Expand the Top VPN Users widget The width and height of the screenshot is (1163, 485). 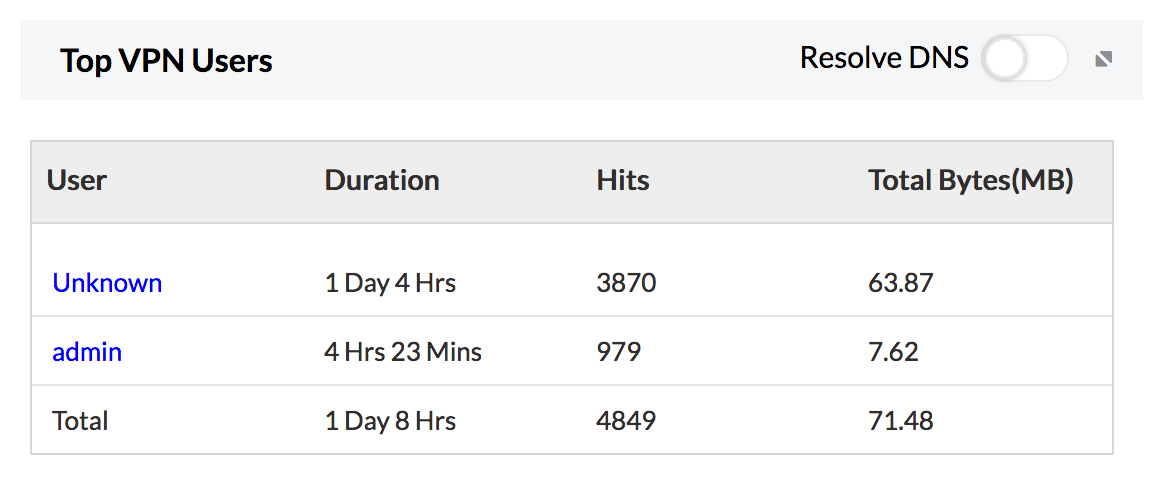(1103, 59)
